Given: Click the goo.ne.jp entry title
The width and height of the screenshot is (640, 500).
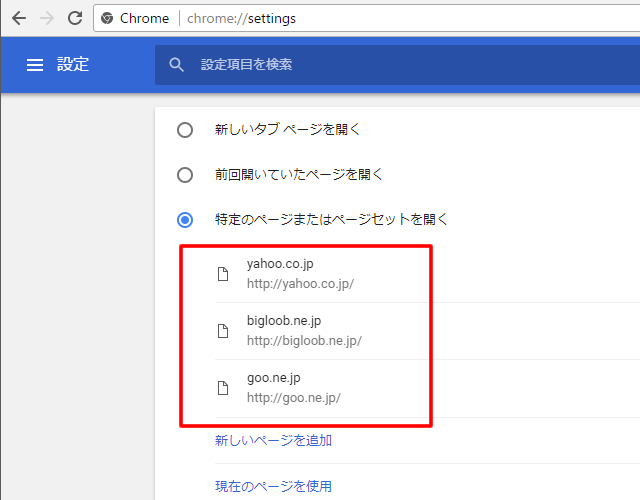Looking at the screenshot, I should [273, 378].
